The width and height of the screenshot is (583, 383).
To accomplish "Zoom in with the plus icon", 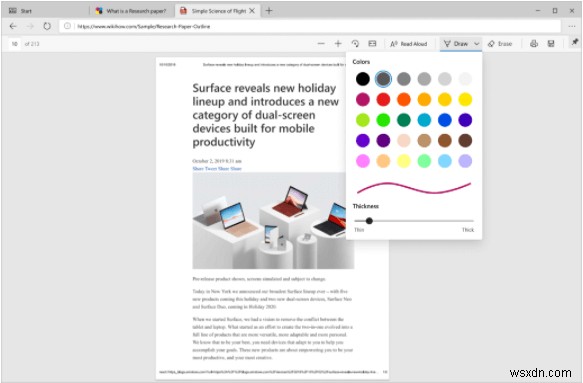I will point(338,44).
